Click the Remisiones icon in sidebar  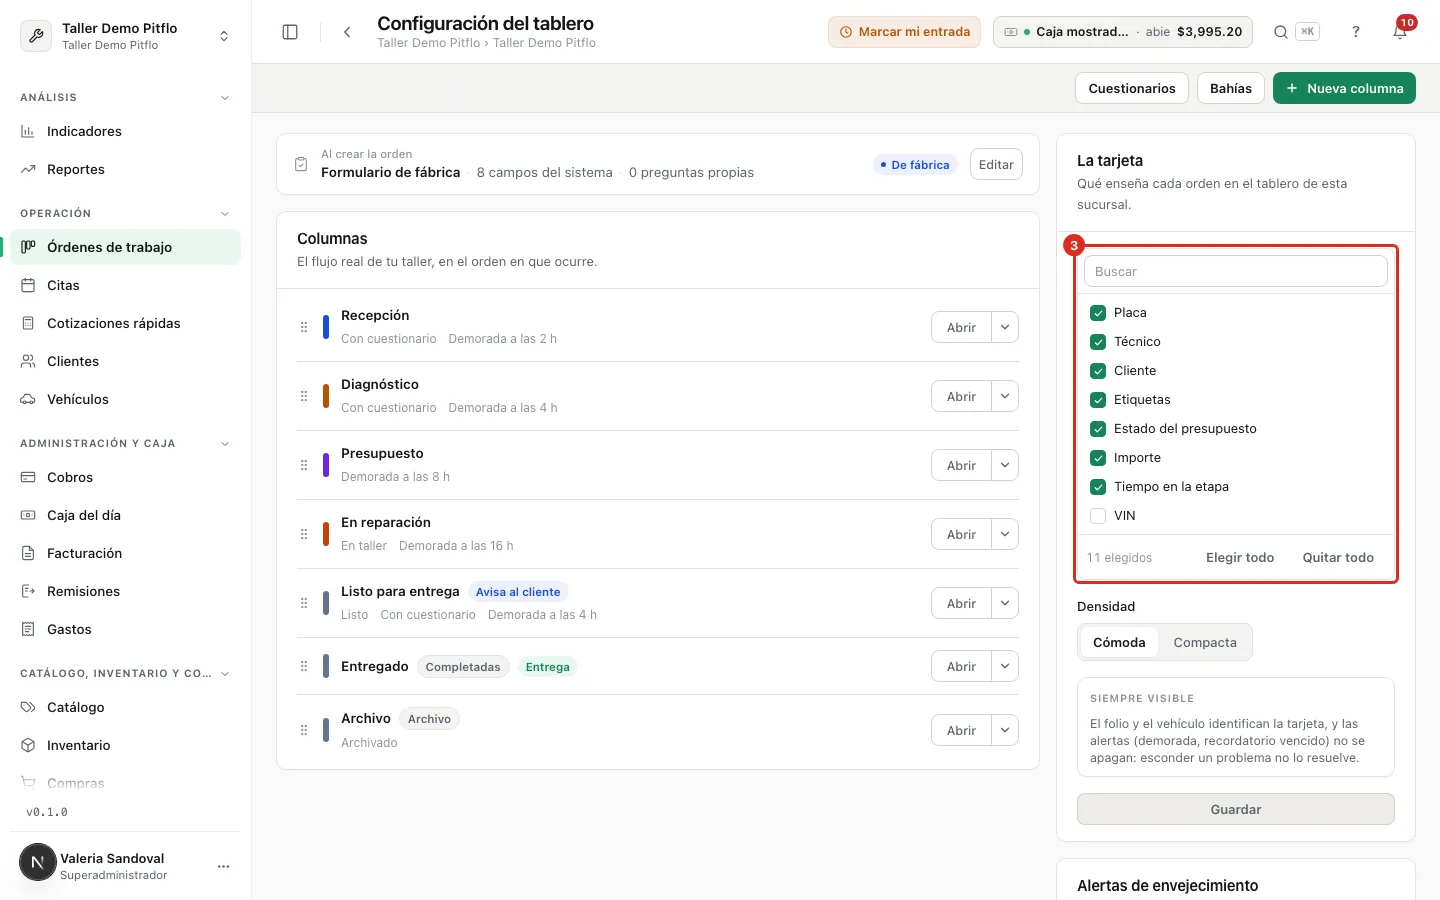pos(28,591)
